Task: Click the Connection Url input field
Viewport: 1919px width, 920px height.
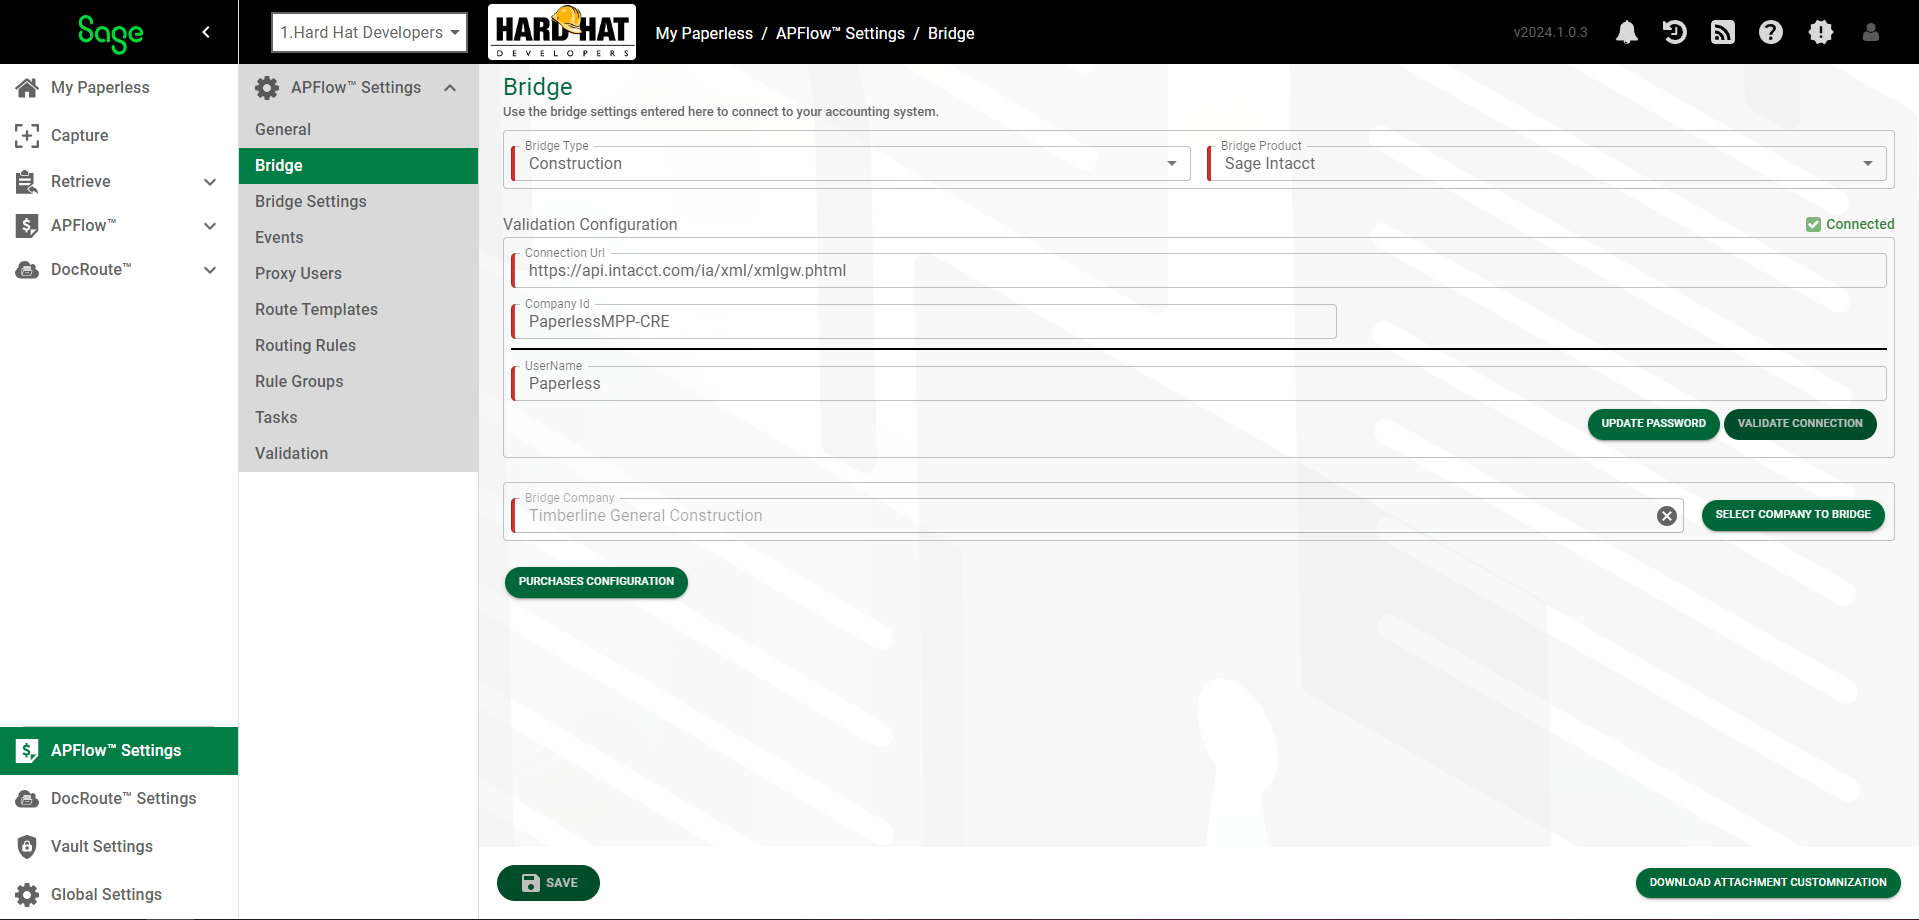Action: coord(1199,270)
